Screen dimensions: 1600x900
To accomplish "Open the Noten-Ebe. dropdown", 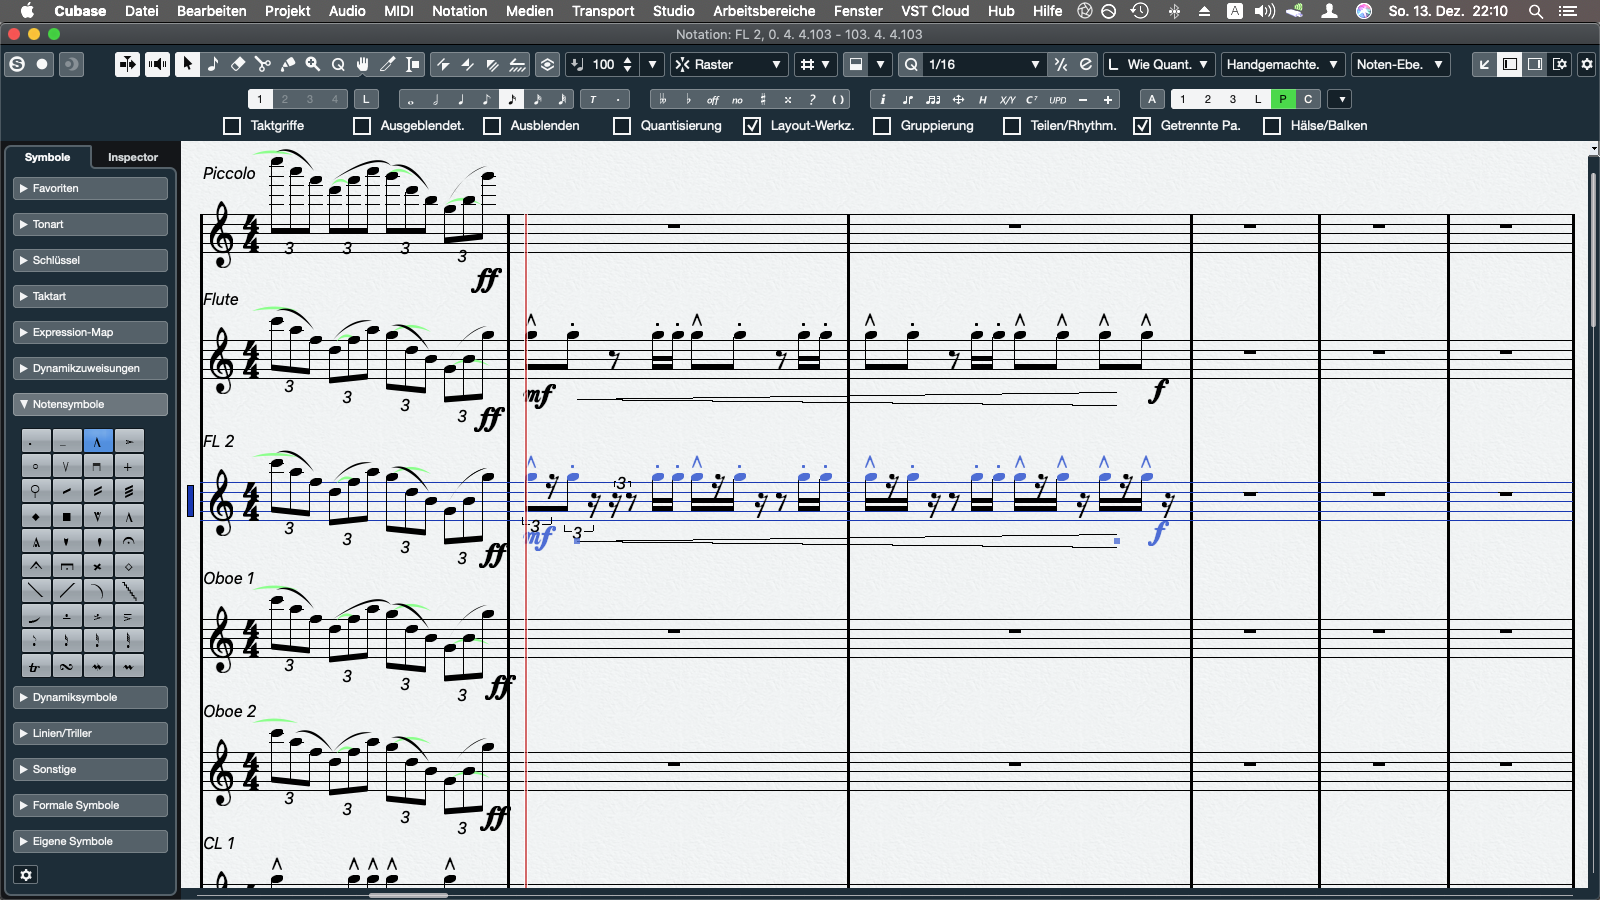I will (1400, 64).
